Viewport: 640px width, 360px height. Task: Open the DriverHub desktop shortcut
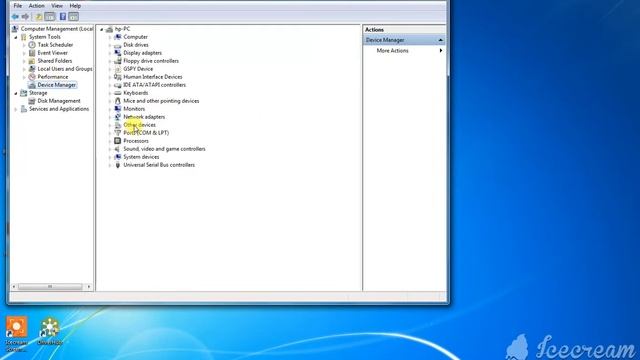[49, 331]
